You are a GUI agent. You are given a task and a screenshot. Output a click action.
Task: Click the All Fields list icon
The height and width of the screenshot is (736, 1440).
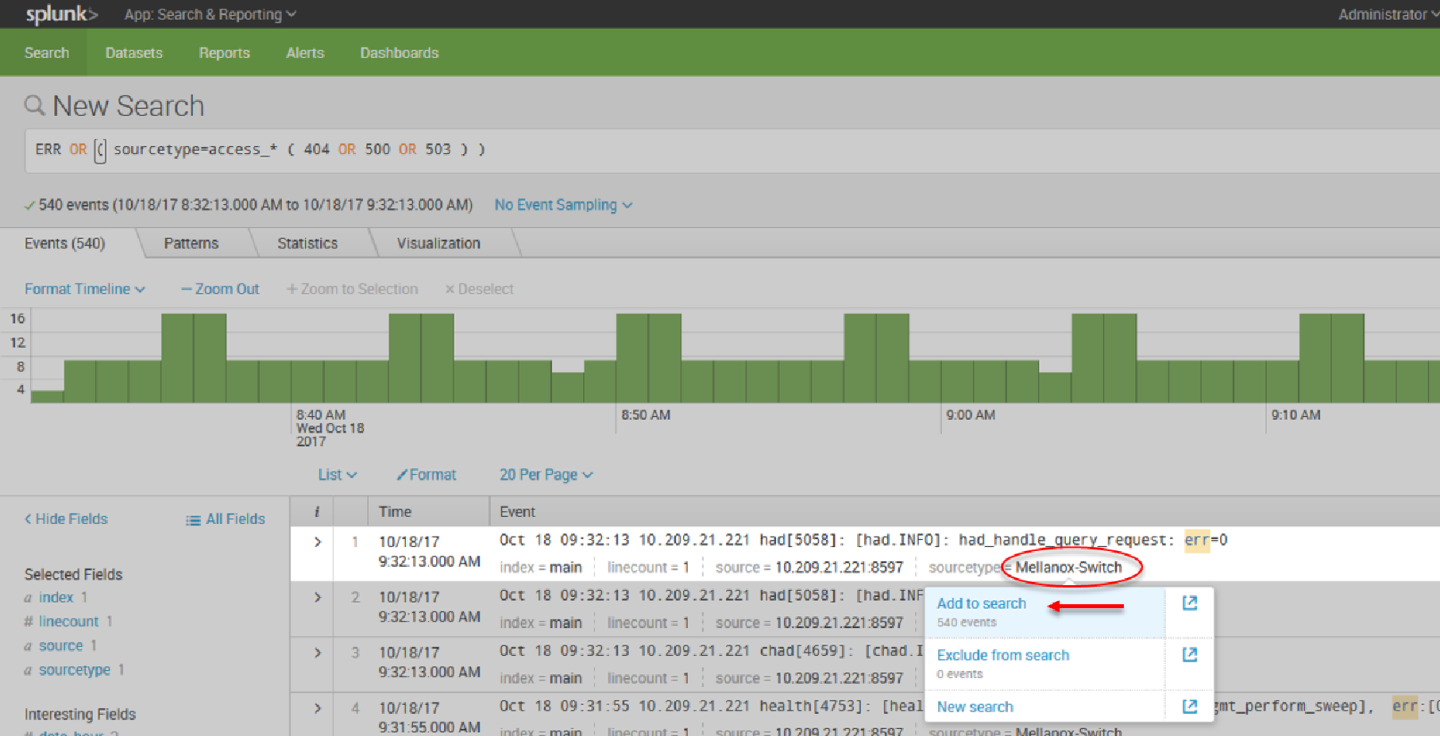193,518
